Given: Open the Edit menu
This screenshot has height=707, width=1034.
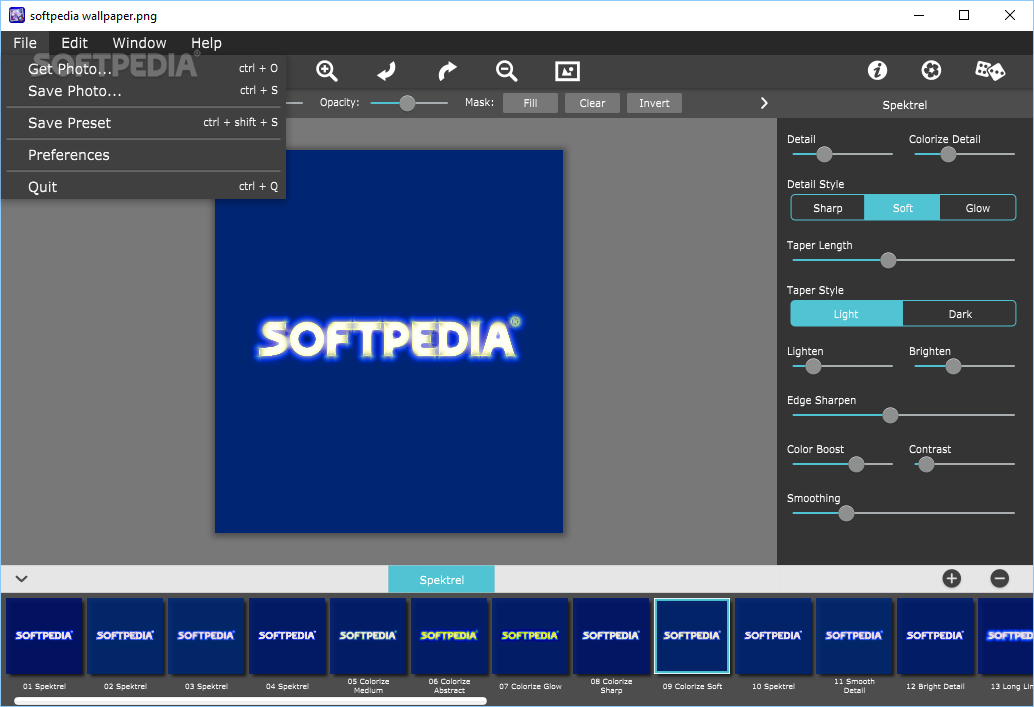Looking at the screenshot, I should coord(75,43).
